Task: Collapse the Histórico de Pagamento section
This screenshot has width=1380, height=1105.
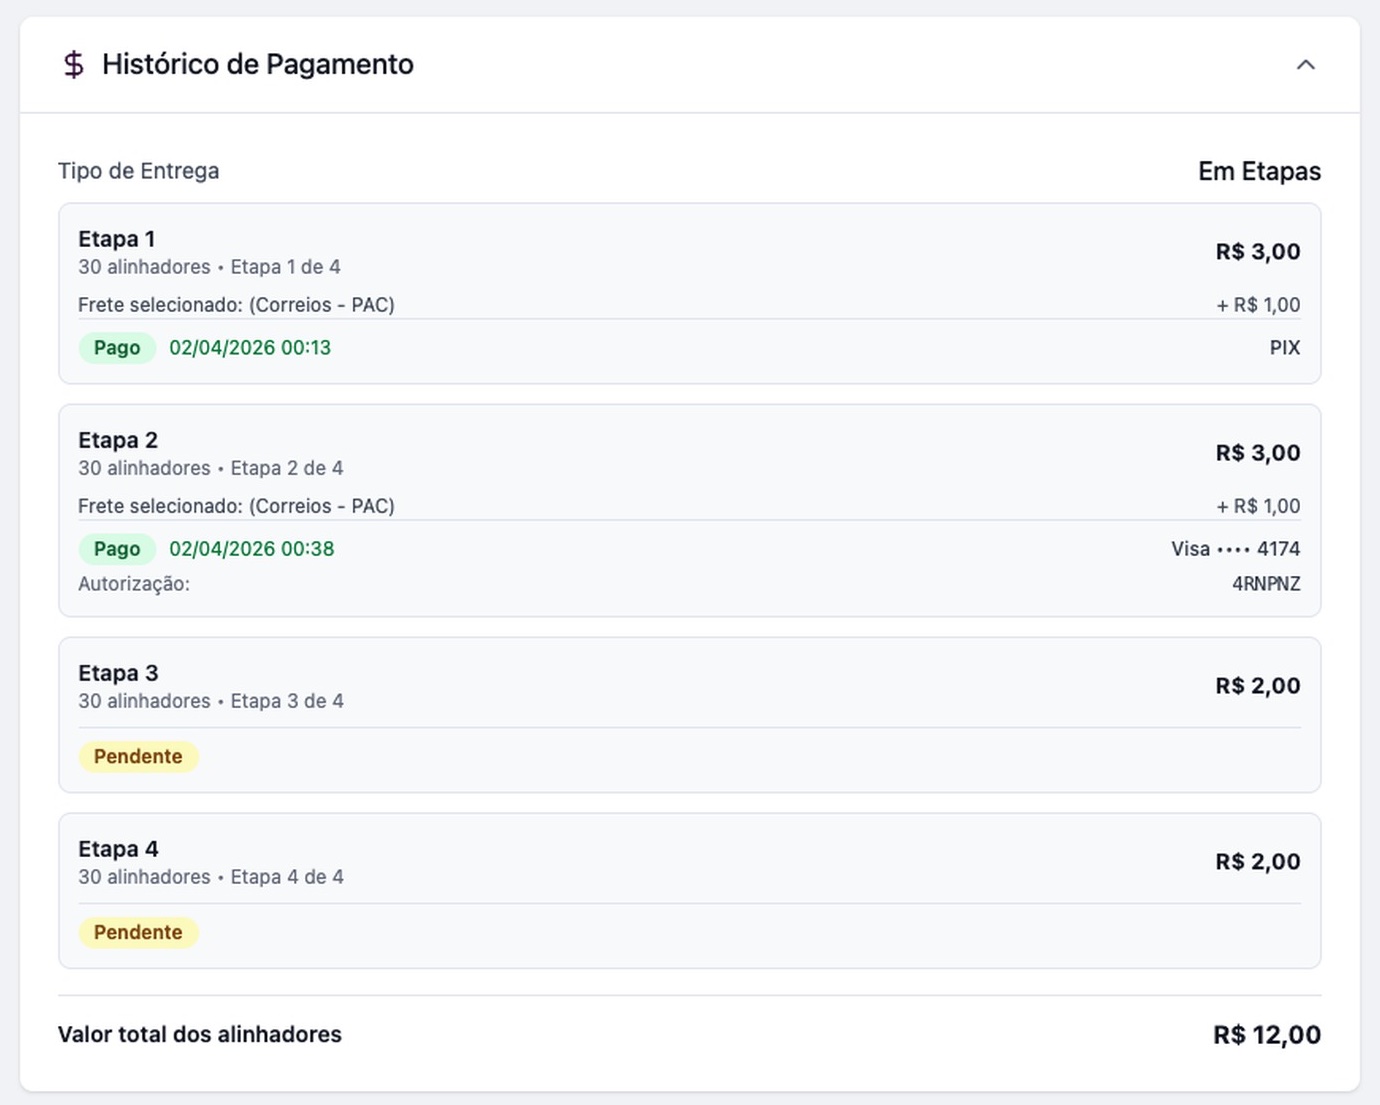Action: coord(1305,65)
